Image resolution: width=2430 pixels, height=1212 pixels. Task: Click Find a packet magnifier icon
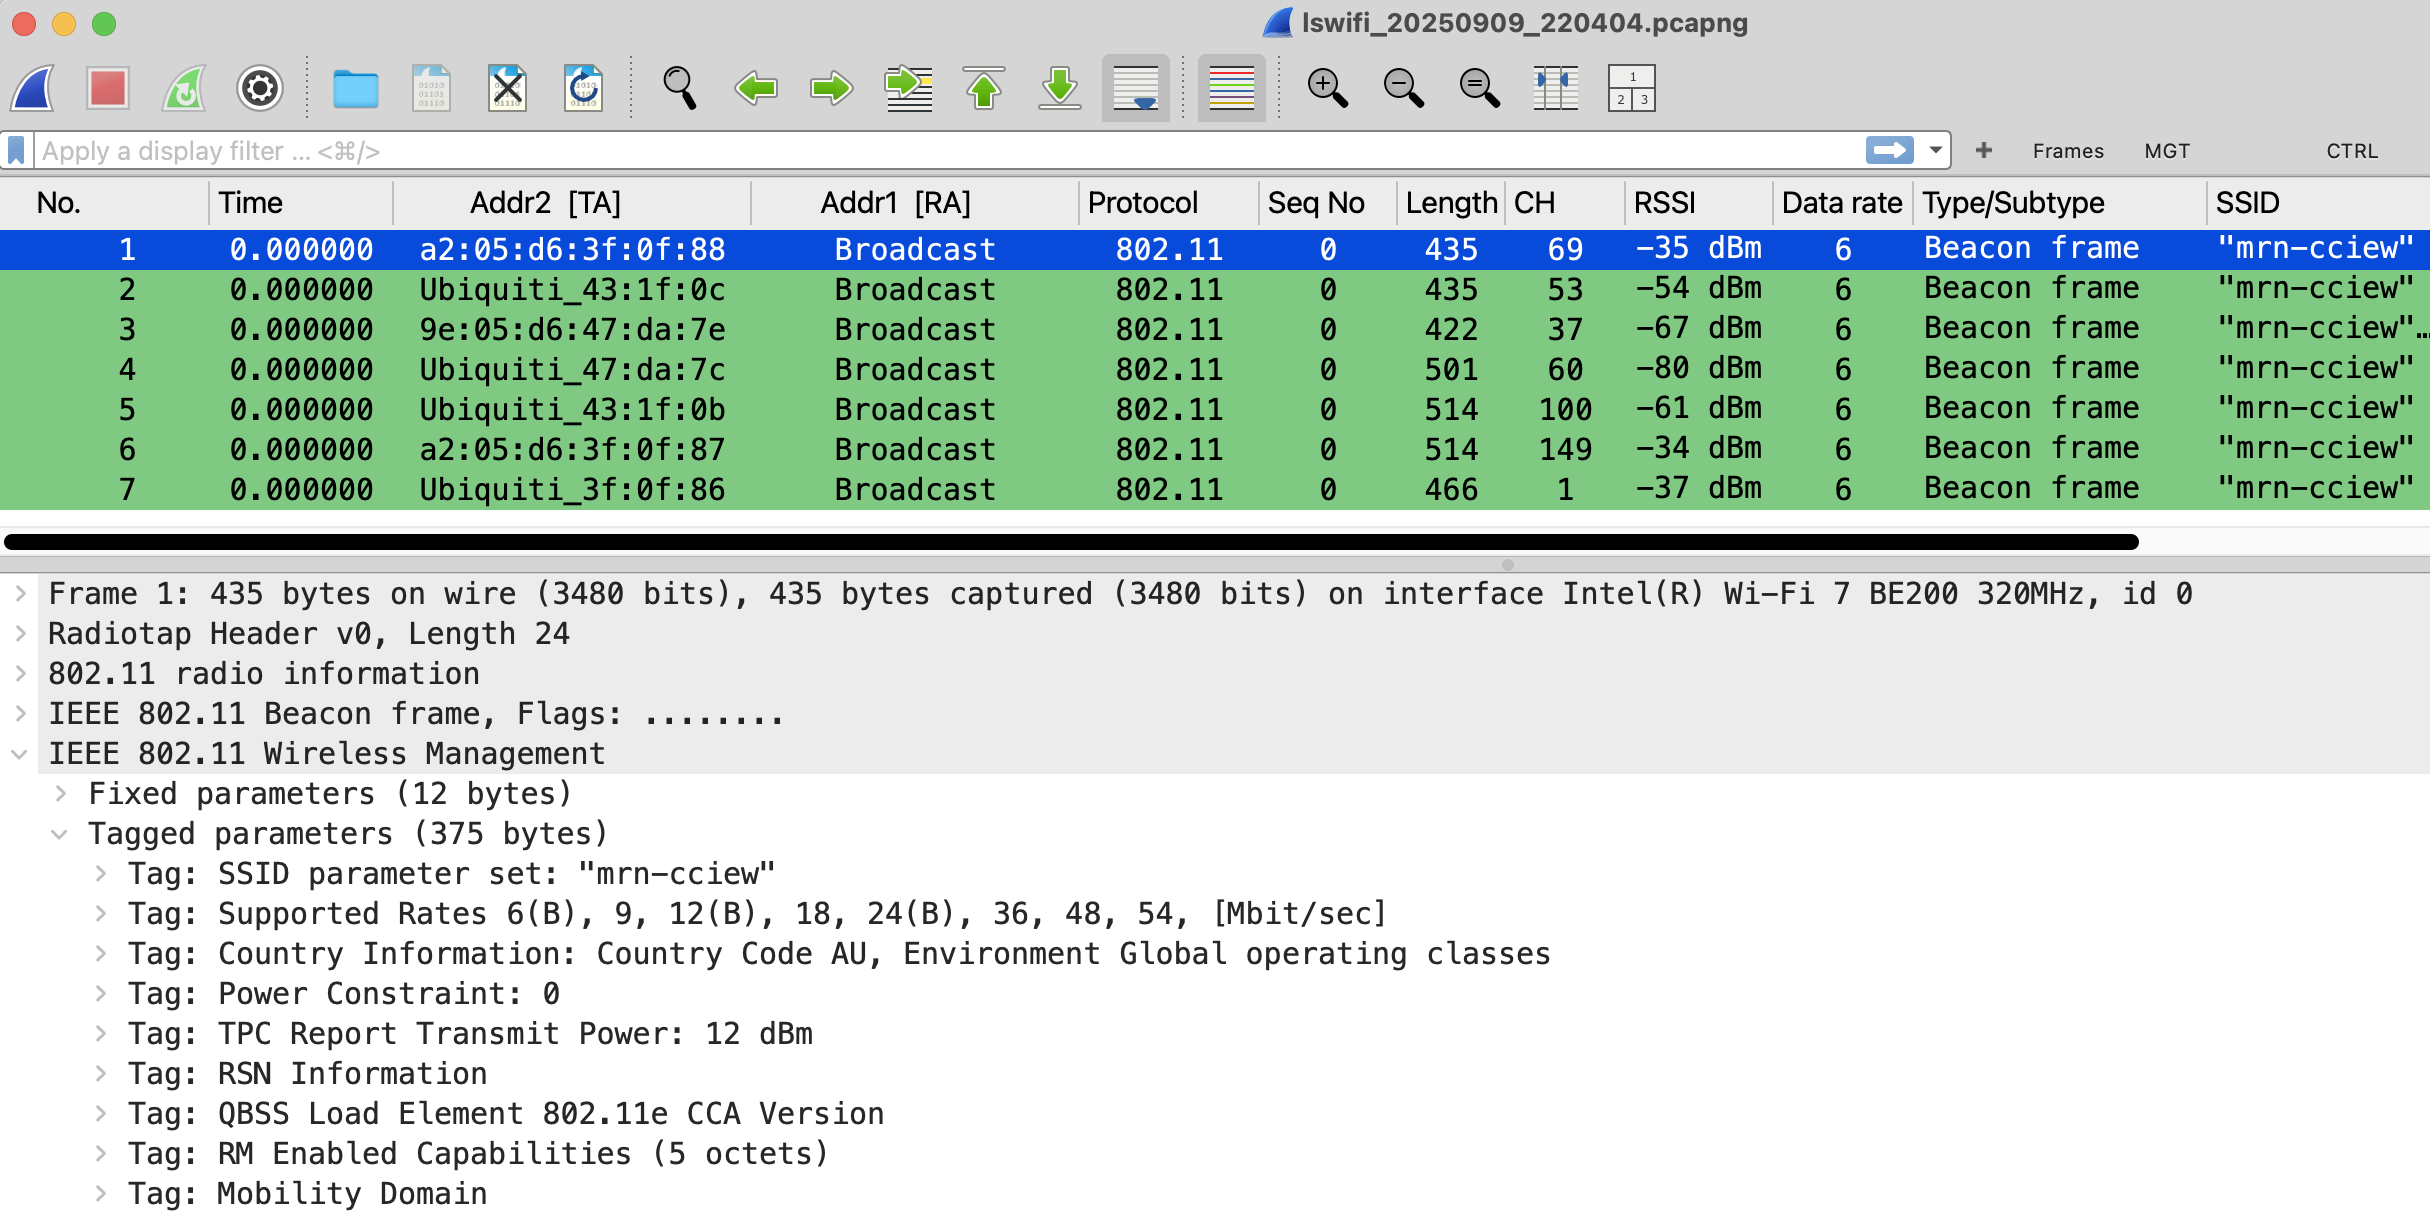(x=680, y=89)
